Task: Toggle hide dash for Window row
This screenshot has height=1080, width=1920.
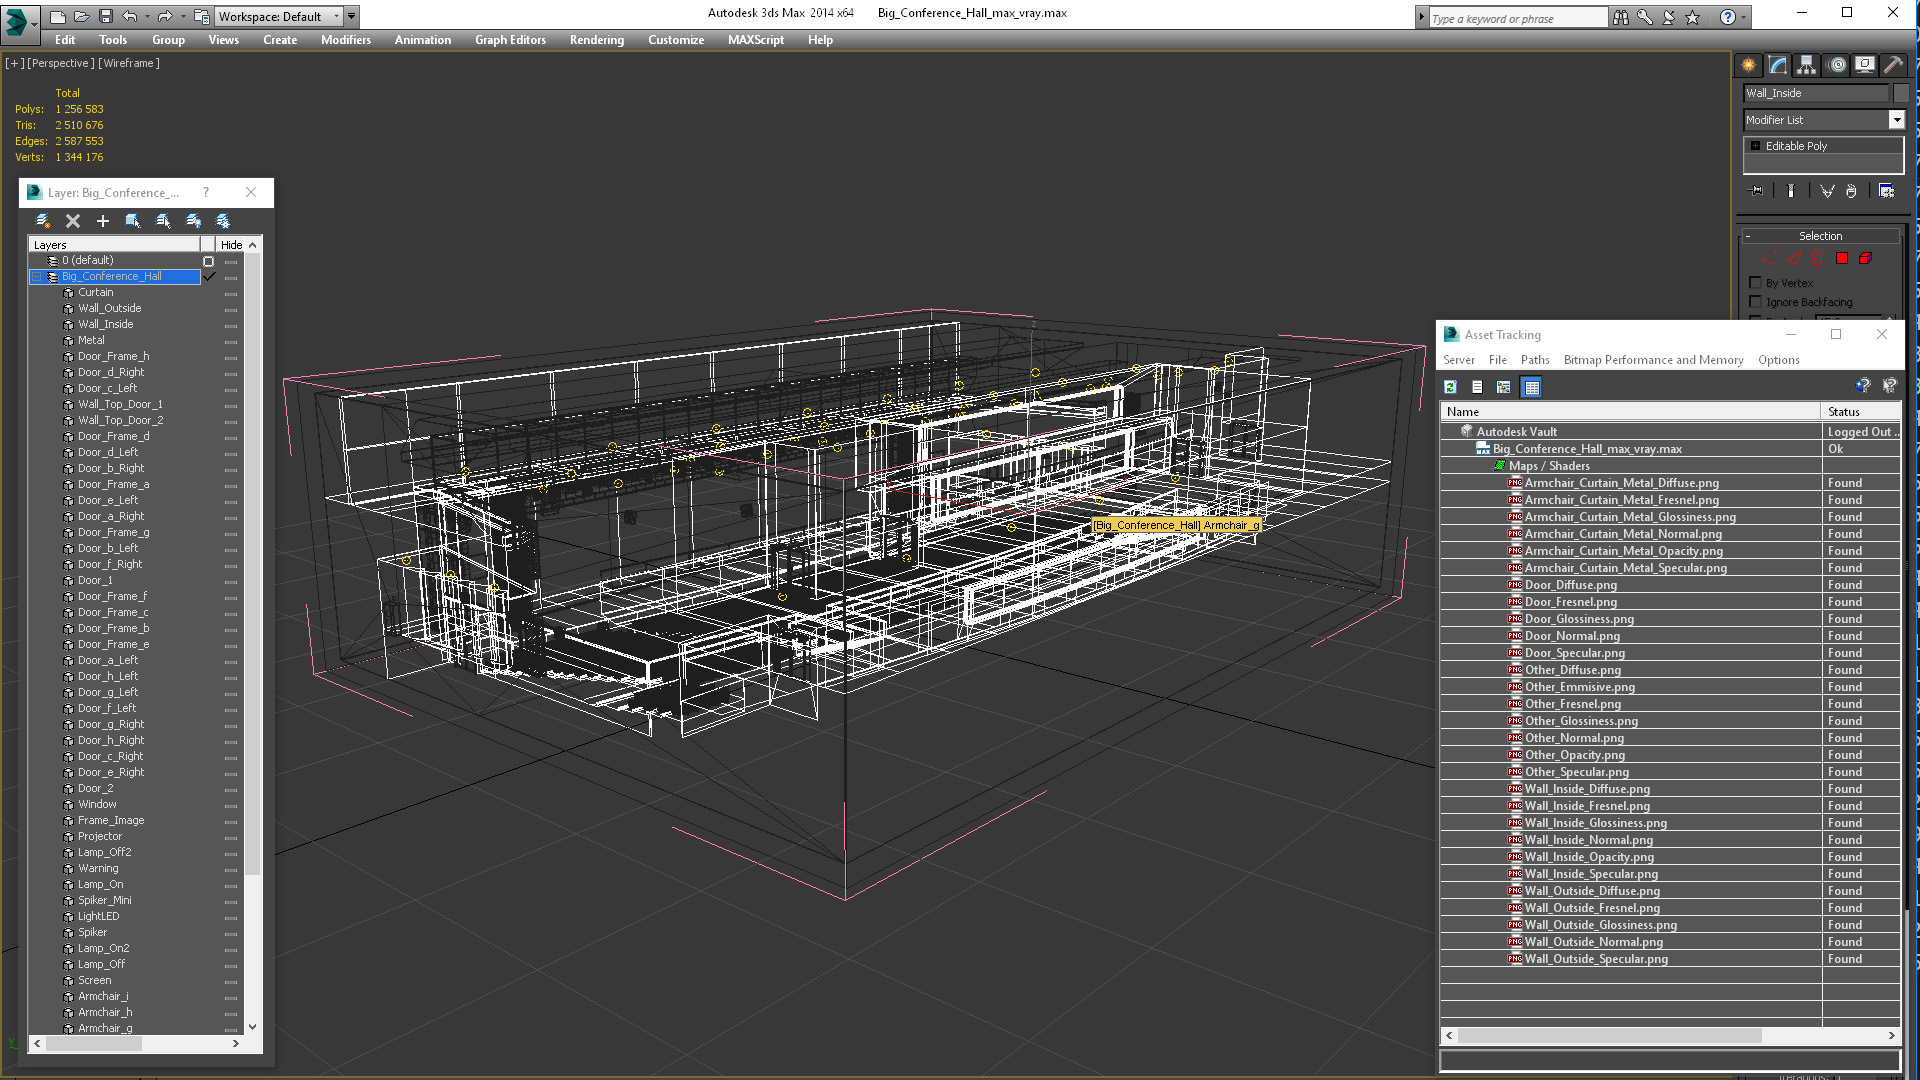Action: click(231, 806)
